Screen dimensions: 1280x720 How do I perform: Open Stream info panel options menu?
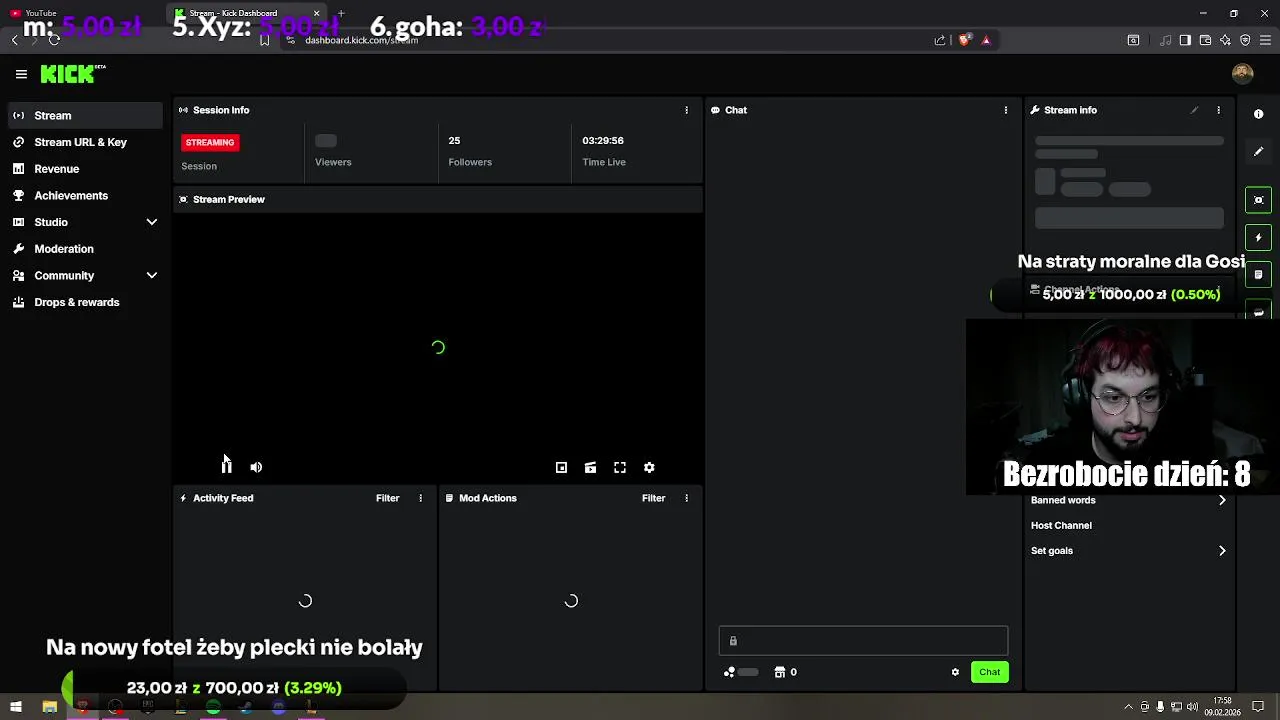[1218, 110]
